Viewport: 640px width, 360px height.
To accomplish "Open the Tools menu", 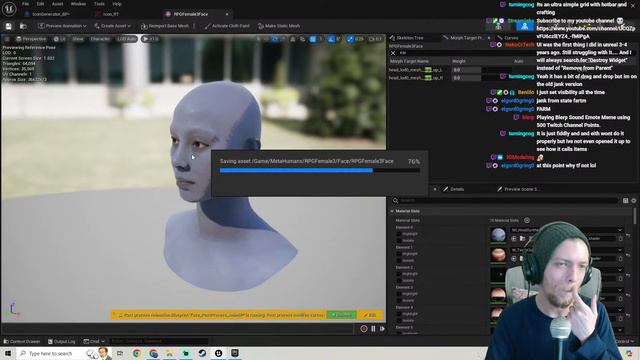I will click(99, 4).
